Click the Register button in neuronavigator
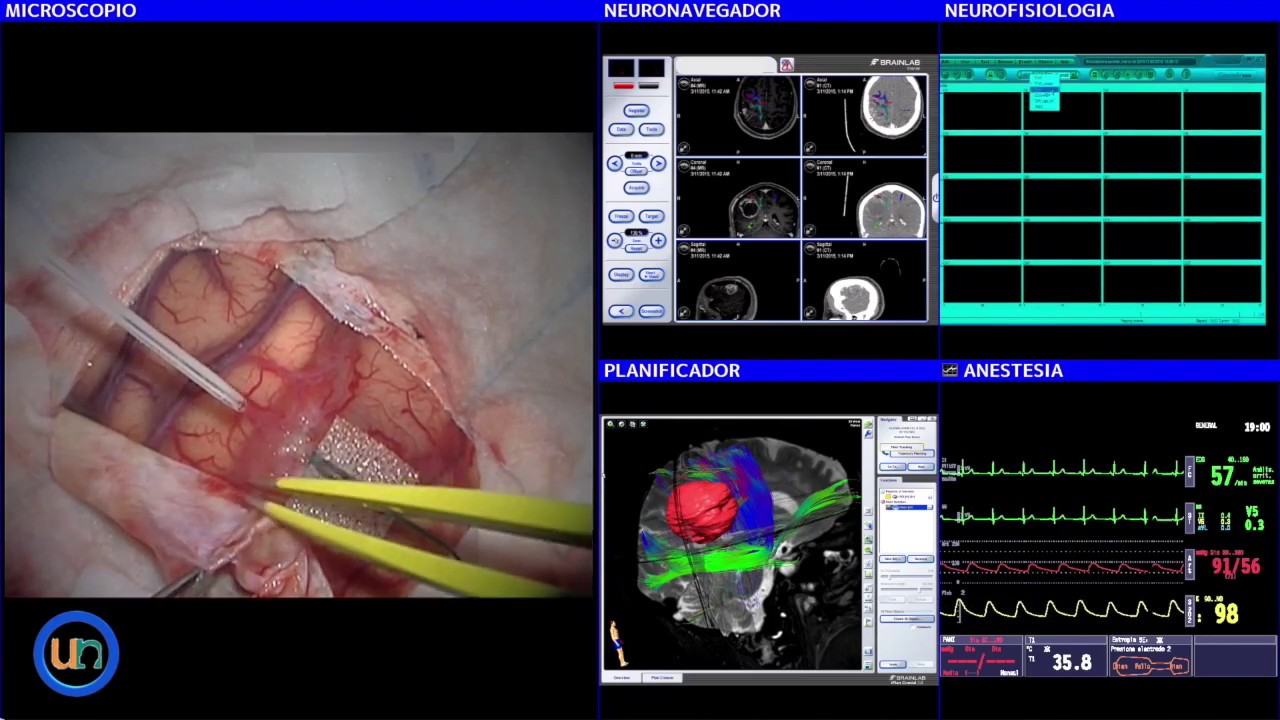Viewport: 1280px width, 720px height. coord(636,111)
